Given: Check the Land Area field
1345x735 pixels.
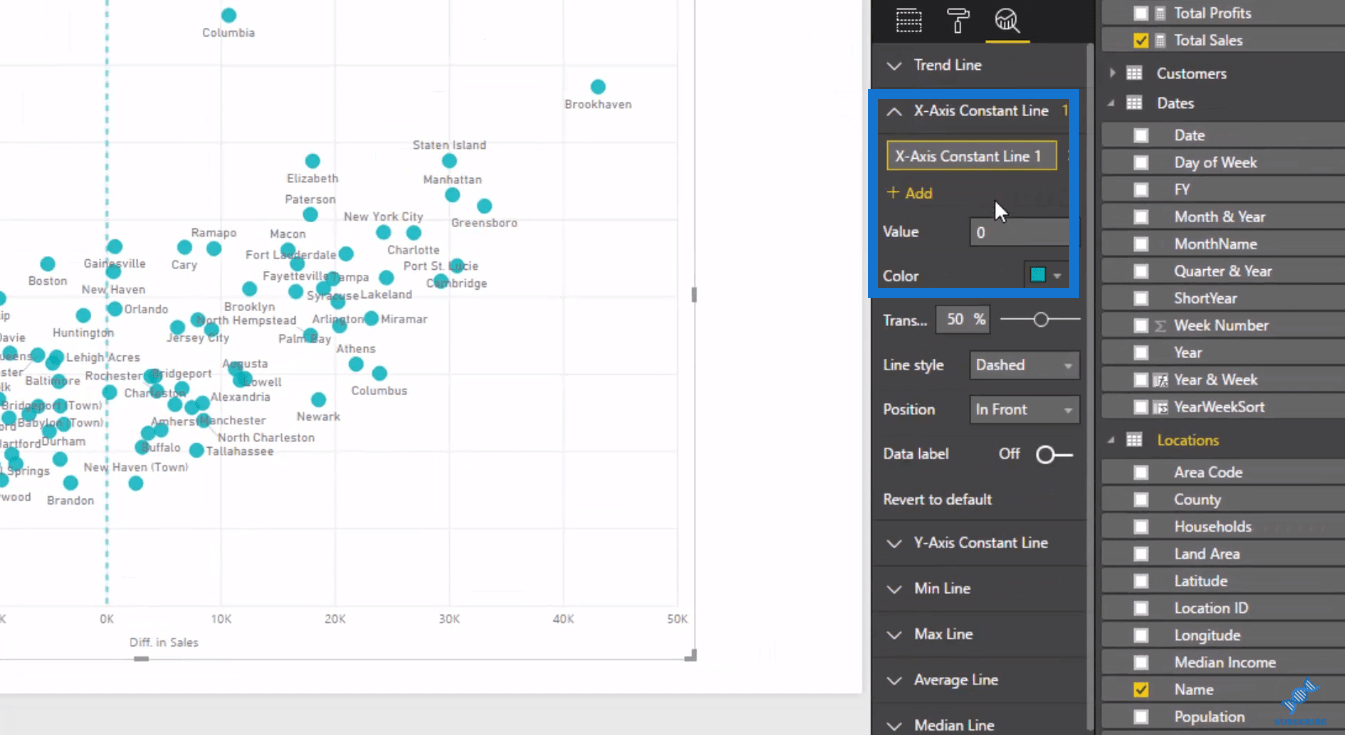Looking at the screenshot, I should (1141, 554).
